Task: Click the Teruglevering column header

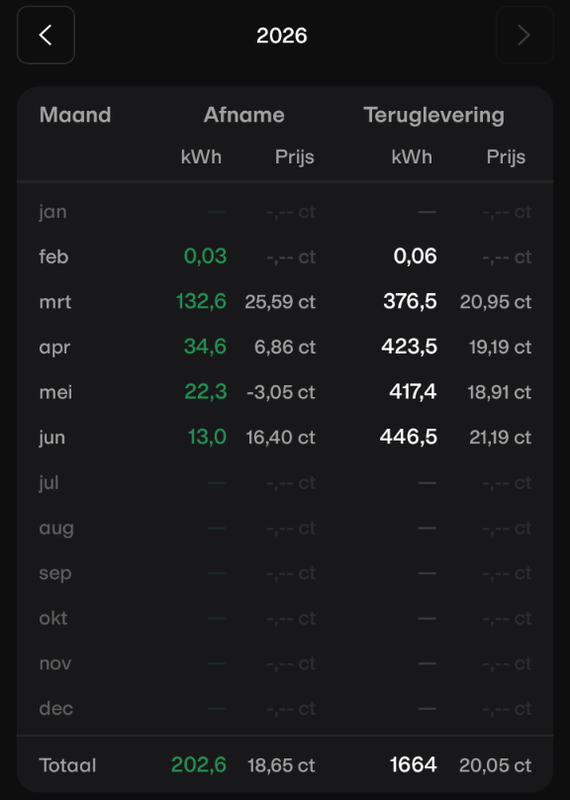Action: click(x=434, y=115)
